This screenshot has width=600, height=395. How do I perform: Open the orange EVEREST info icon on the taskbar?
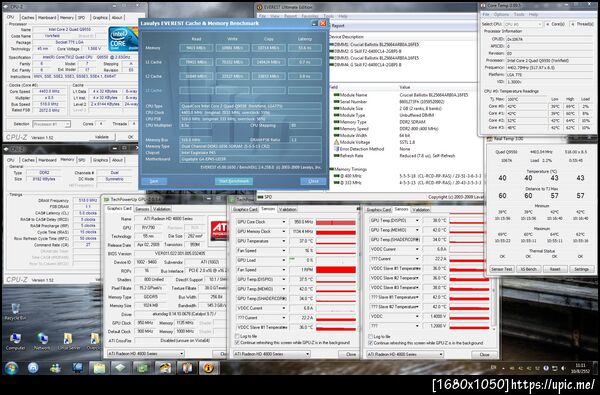(209, 368)
